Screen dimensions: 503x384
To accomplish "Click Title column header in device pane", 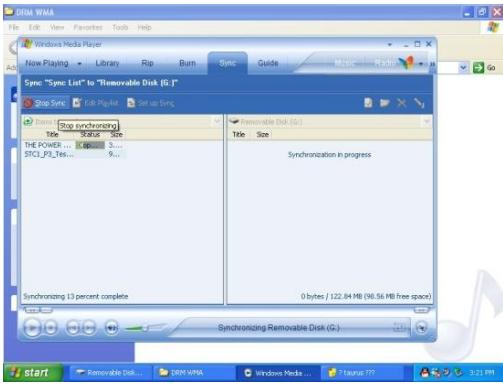I will (239, 134).
